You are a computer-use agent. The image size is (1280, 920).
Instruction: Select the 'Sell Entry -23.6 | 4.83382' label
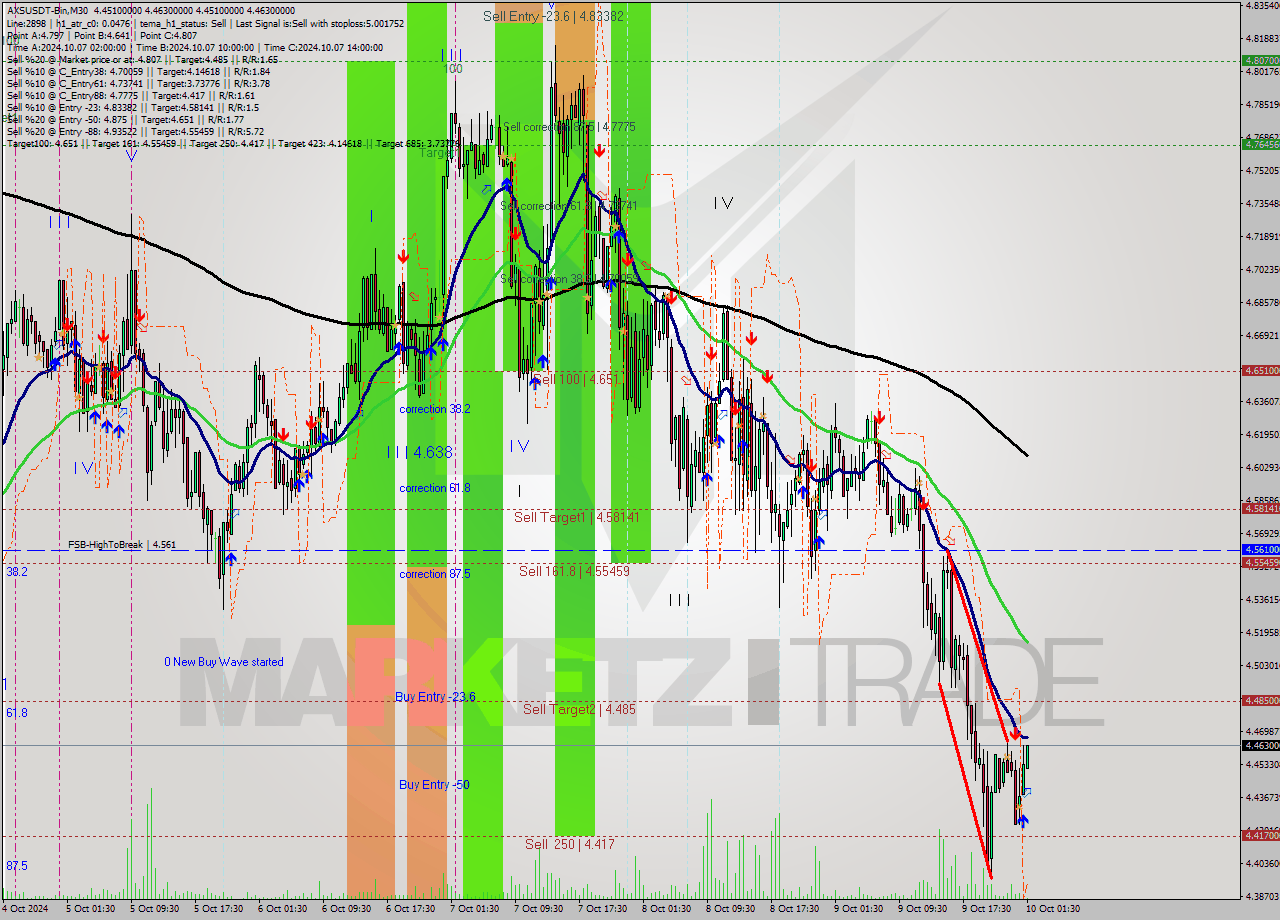point(553,16)
